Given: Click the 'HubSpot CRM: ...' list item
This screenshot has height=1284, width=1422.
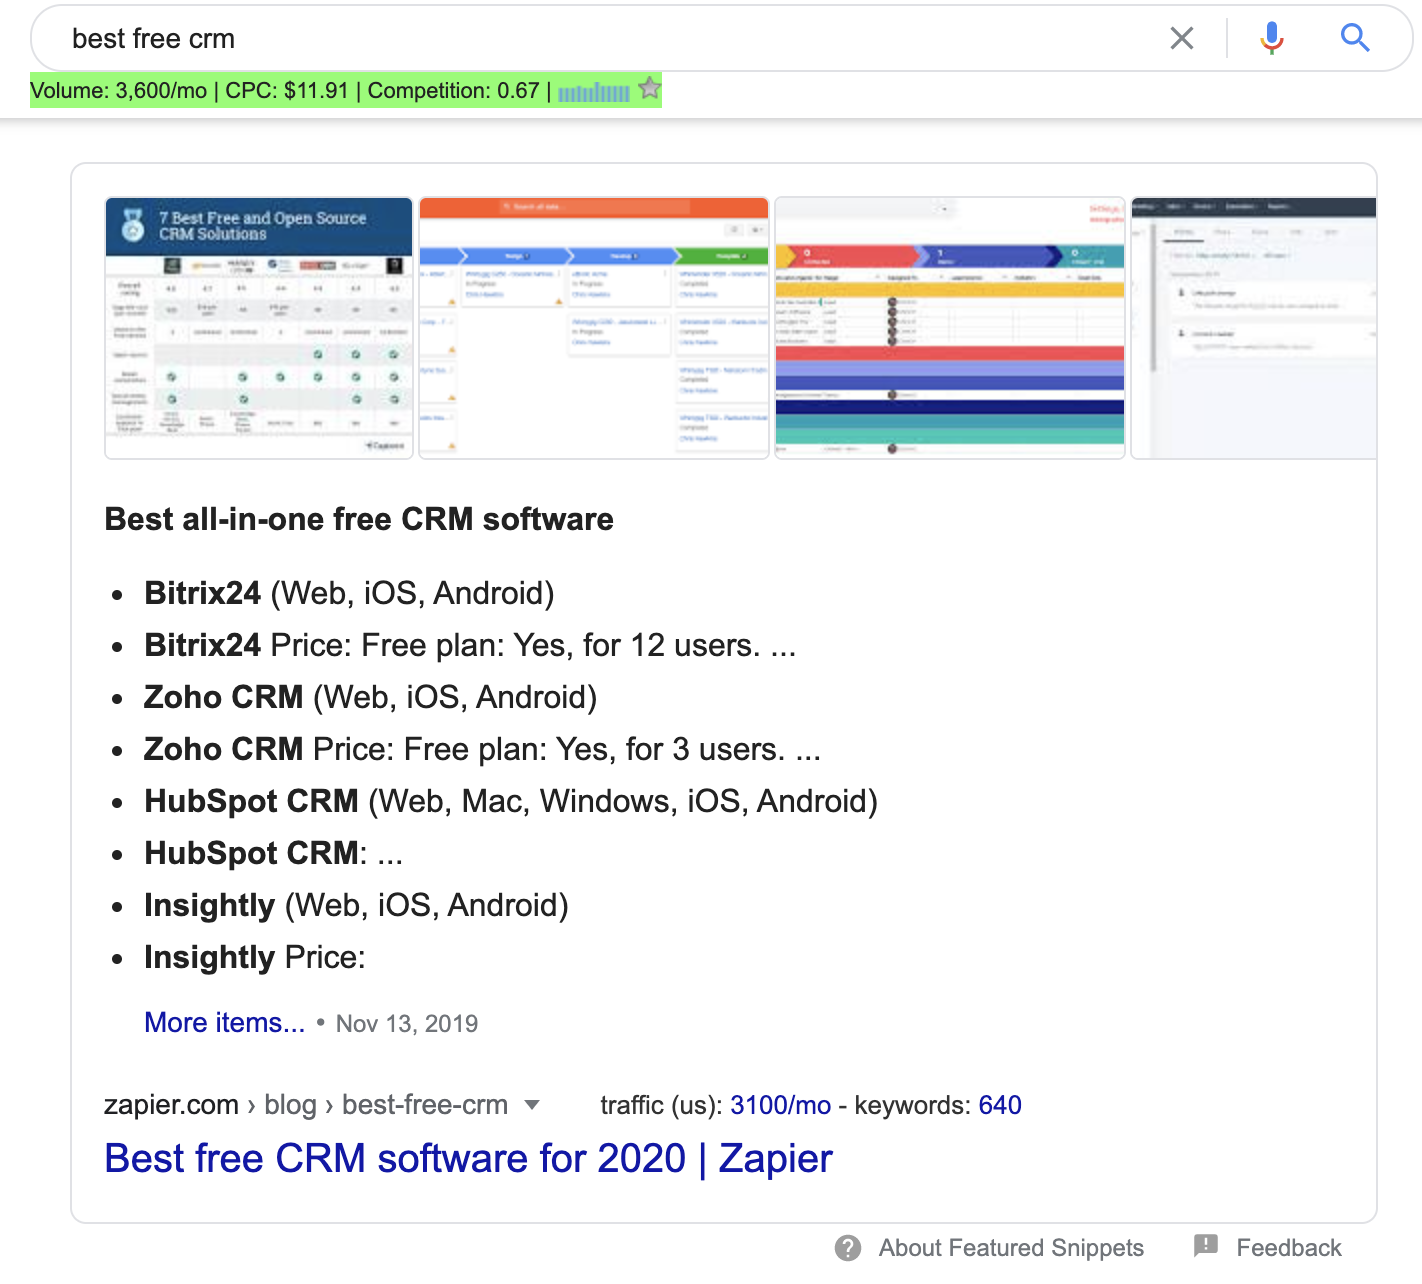Looking at the screenshot, I should (274, 853).
